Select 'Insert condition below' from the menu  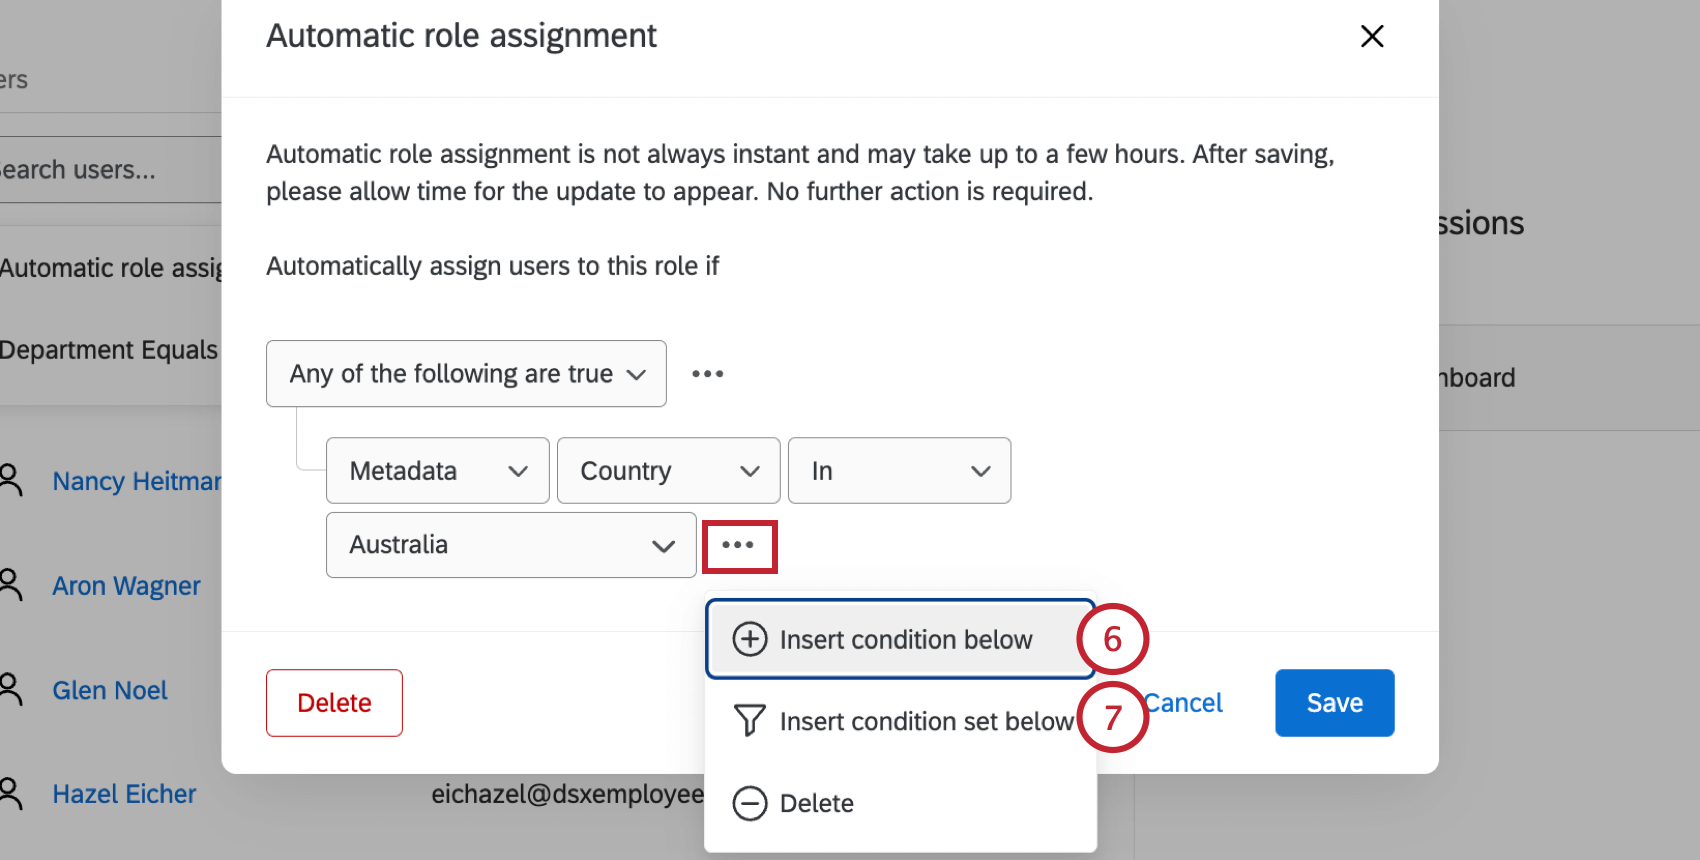(x=905, y=639)
